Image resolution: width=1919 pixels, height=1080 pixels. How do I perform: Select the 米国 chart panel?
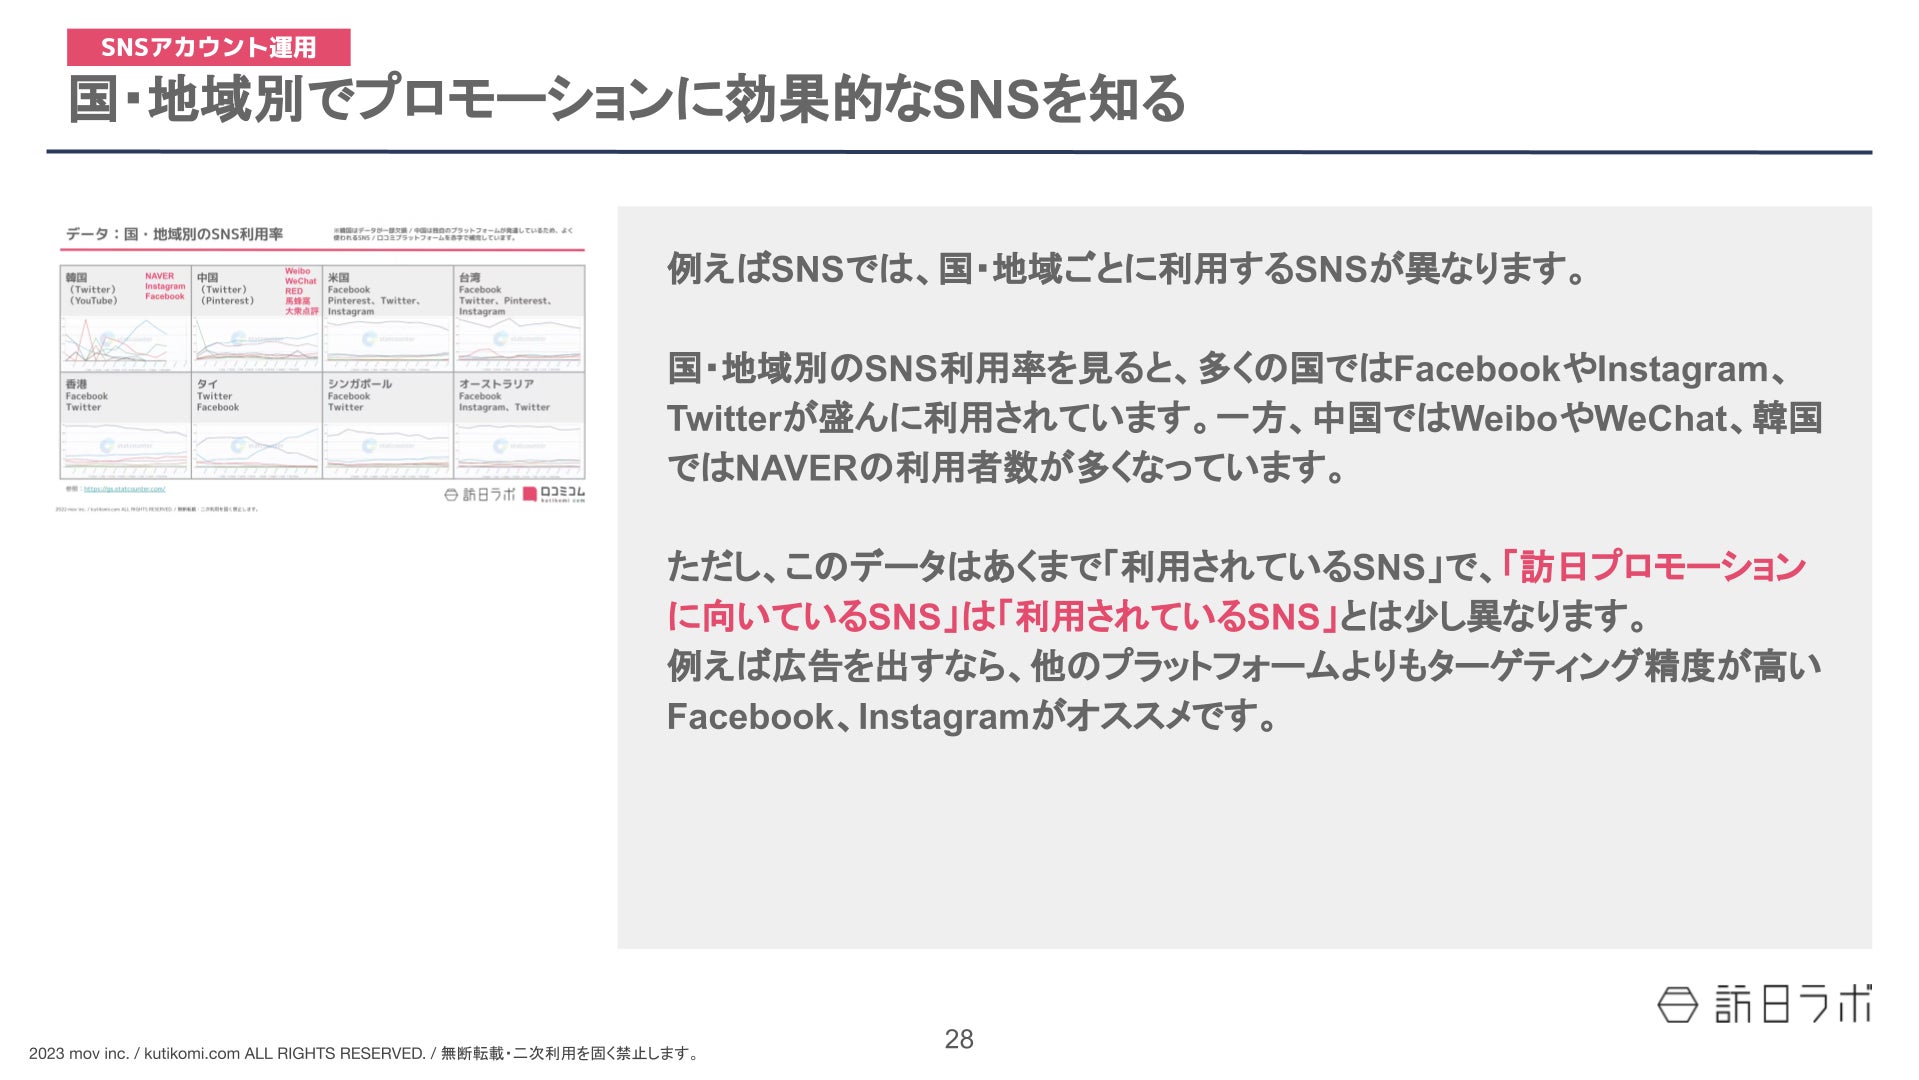[x=388, y=318]
